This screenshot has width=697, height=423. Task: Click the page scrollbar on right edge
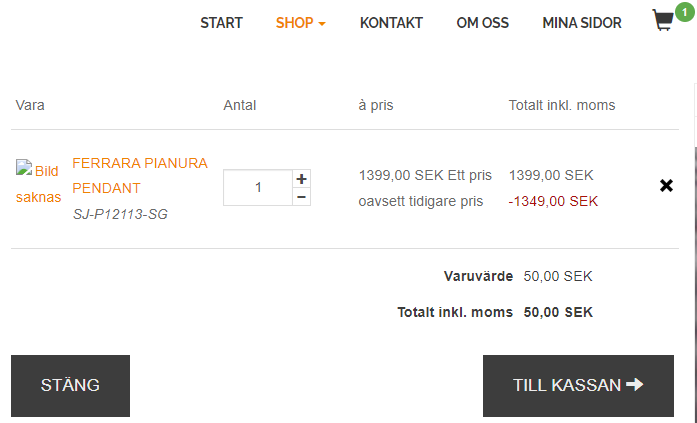[695, 252]
